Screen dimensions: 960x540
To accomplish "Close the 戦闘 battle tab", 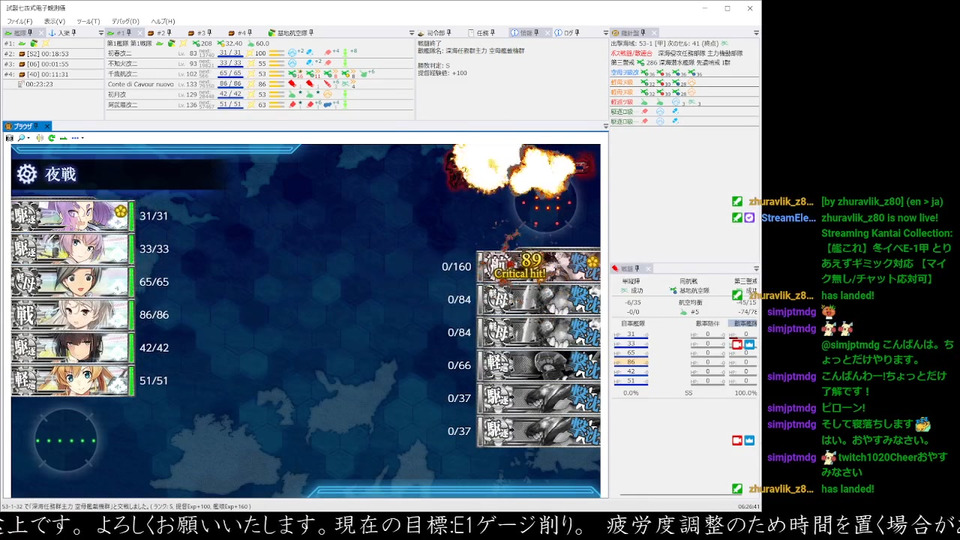I will pos(648,269).
